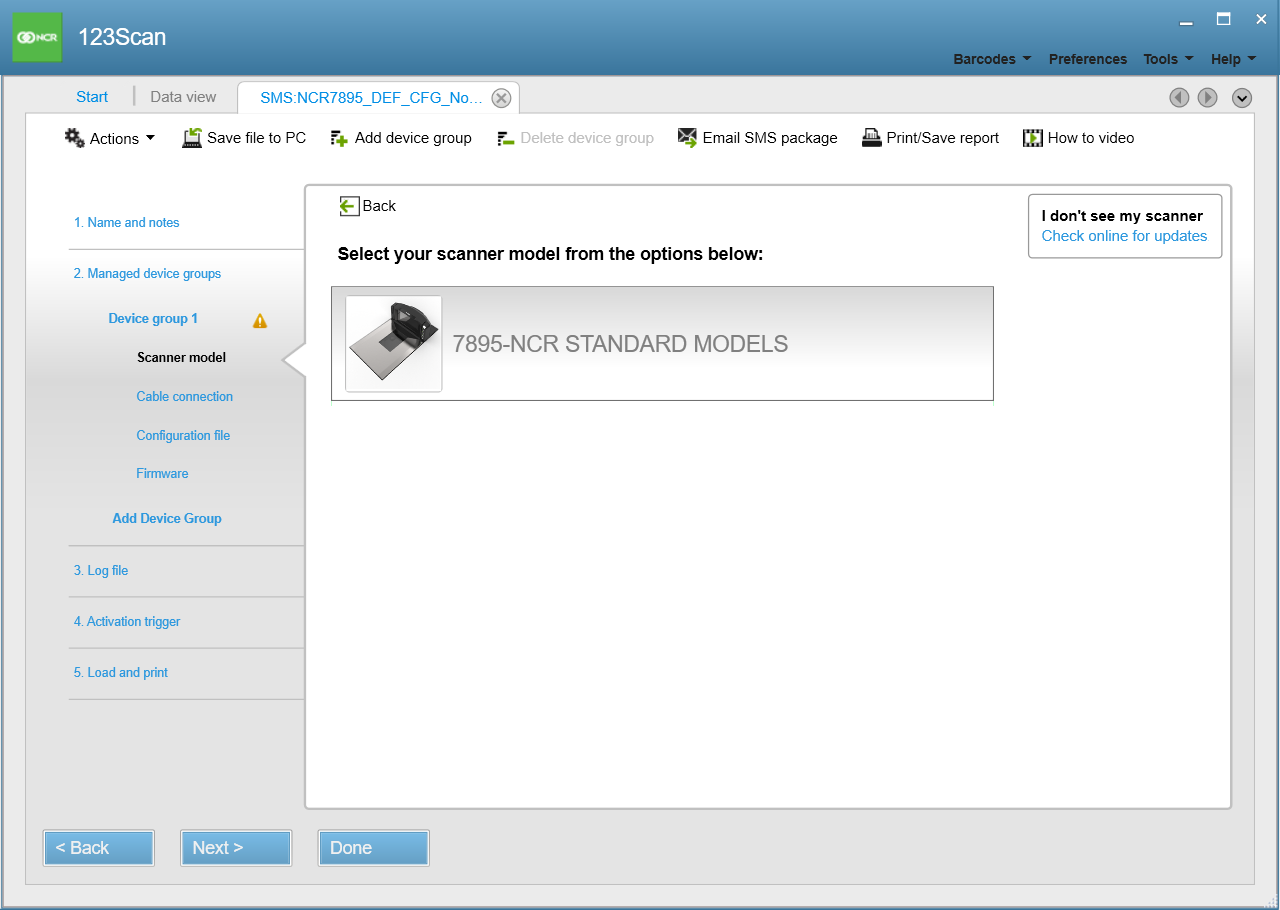This screenshot has width=1280, height=910.
Task: Click Check online for updates link
Action: pos(1124,236)
